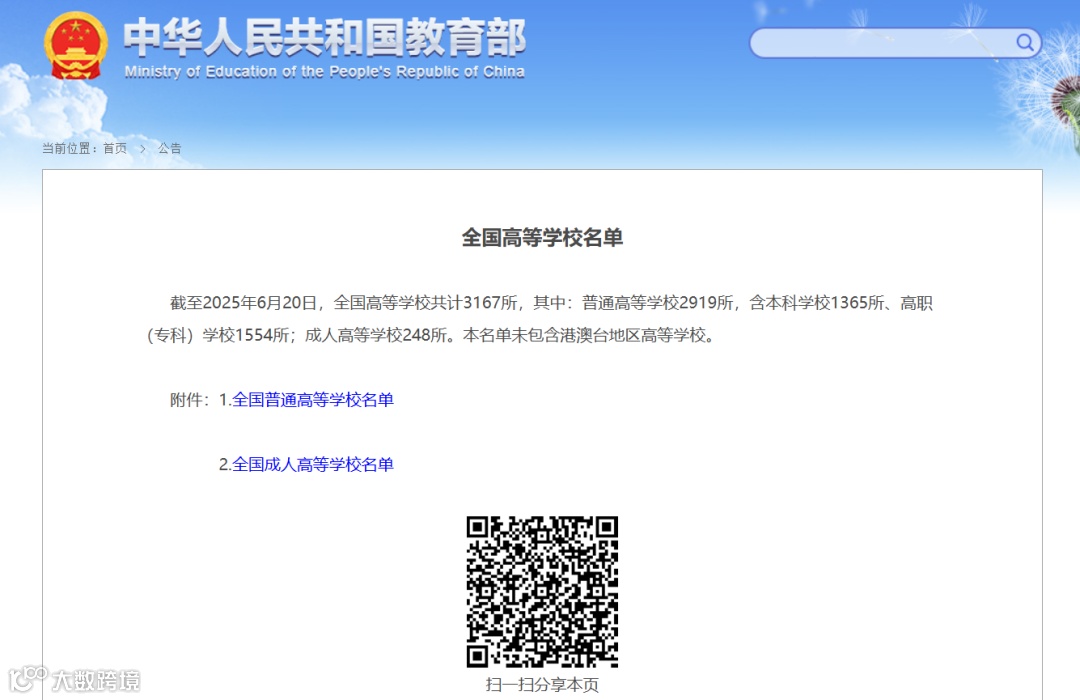Screen dimensions: 1080x700
Task: Click the 附件 label text
Action: (189, 400)
